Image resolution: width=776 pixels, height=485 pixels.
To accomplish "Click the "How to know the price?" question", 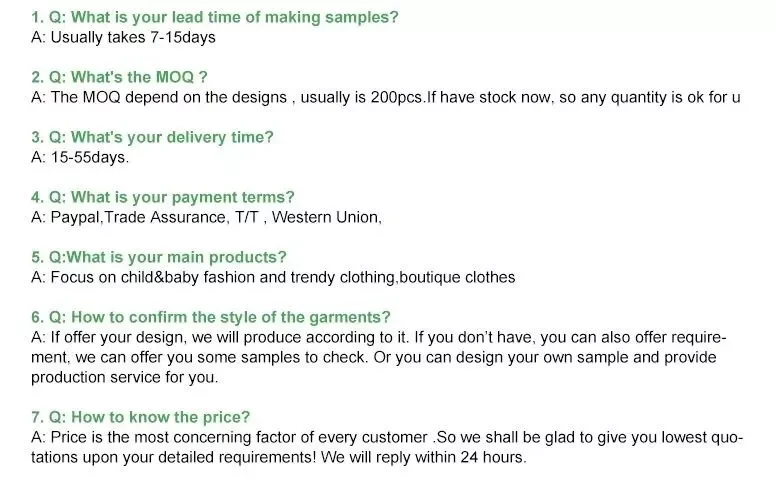I will pos(140,417).
